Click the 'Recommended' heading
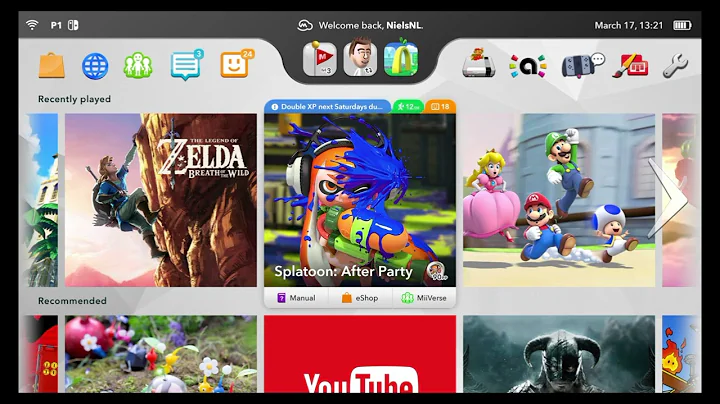Viewport: 720px width, 404px height. point(72,301)
